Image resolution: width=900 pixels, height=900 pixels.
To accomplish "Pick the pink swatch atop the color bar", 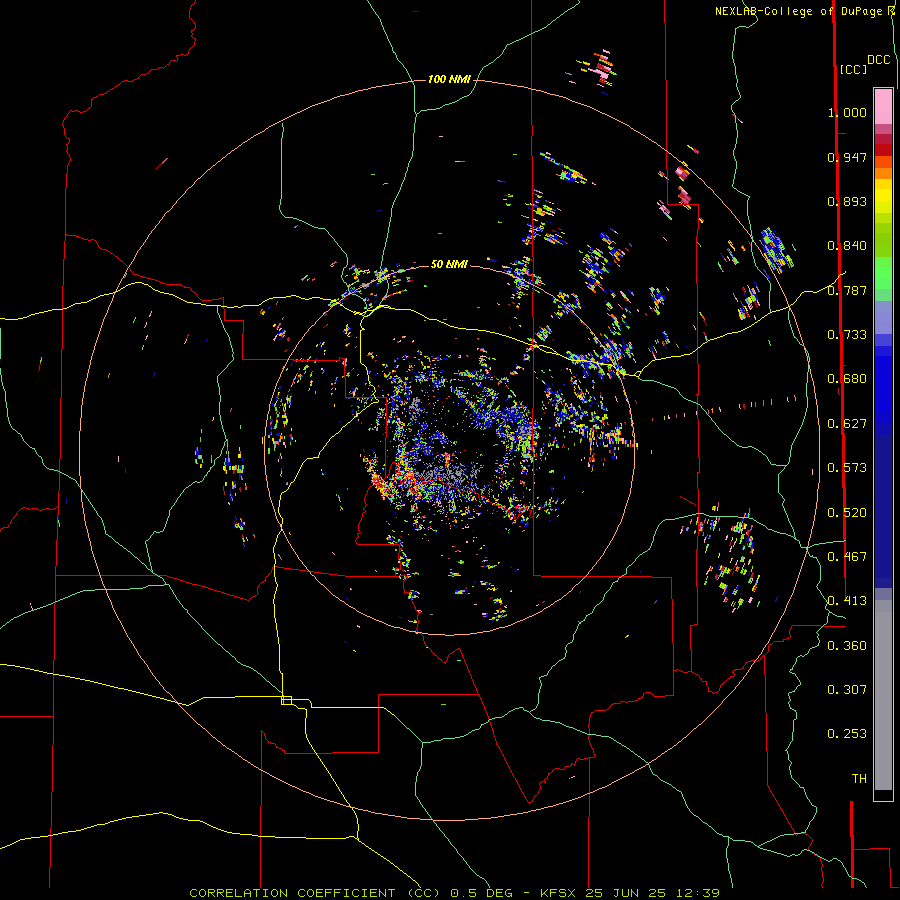I will (x=883, y=106).
